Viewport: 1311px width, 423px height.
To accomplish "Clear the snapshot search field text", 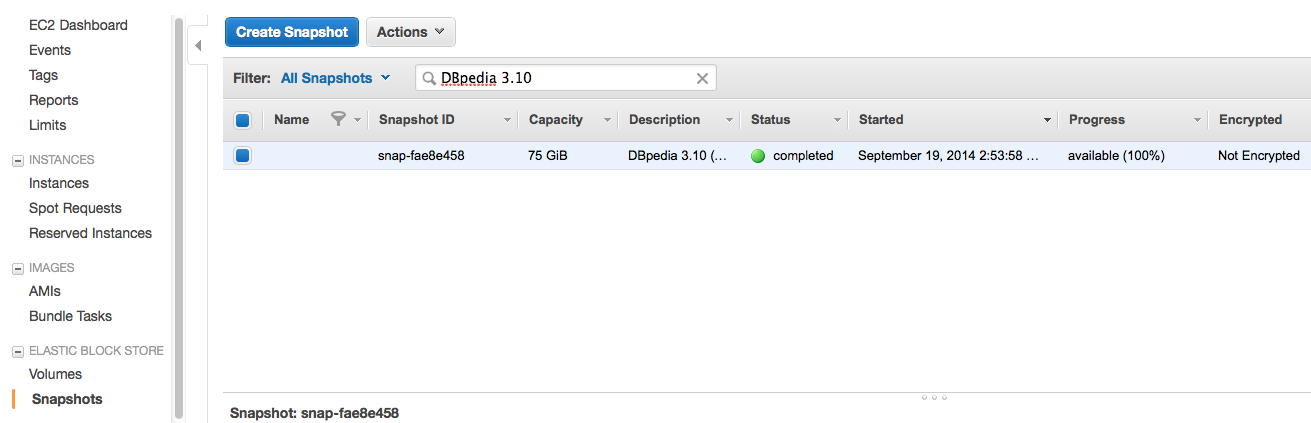I will tap(702, 78).
